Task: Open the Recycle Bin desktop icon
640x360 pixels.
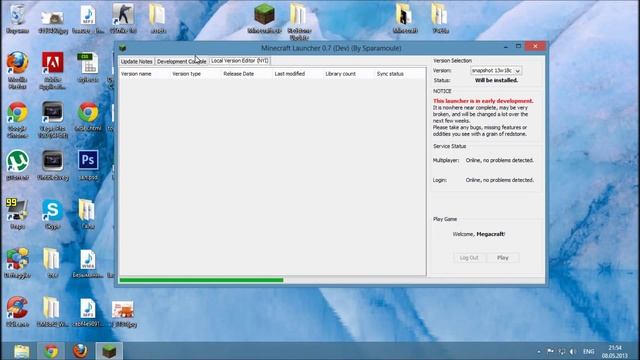Action: pos(17,19)
